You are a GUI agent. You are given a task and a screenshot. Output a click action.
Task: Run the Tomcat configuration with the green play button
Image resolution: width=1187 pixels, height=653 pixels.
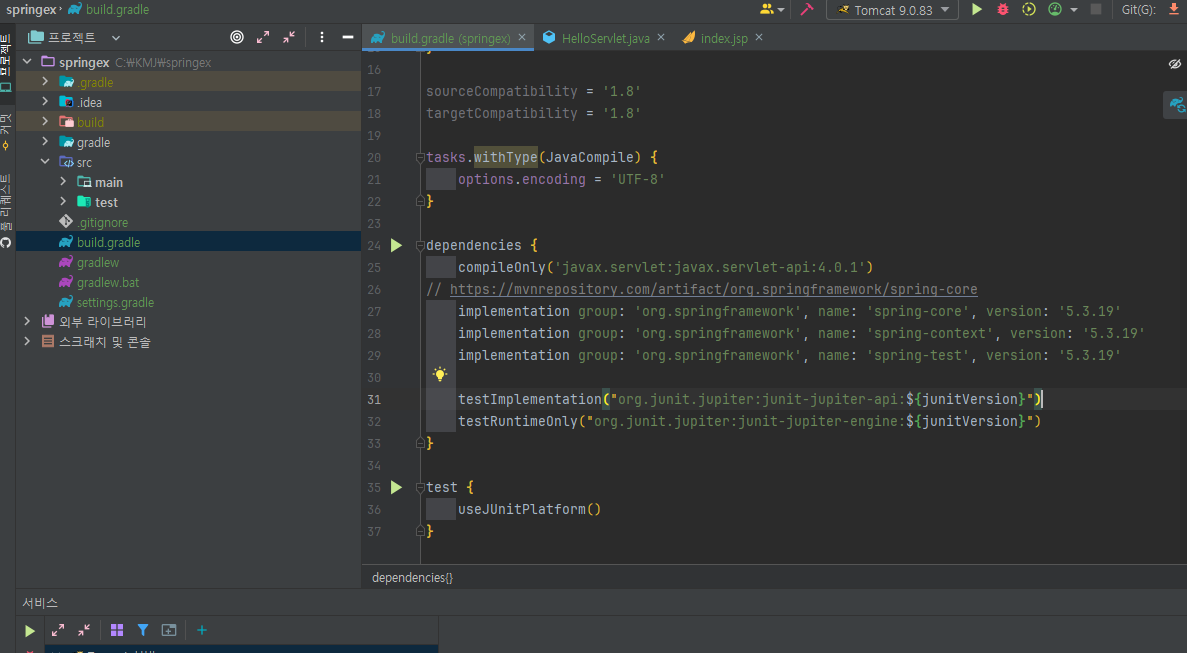977,9
